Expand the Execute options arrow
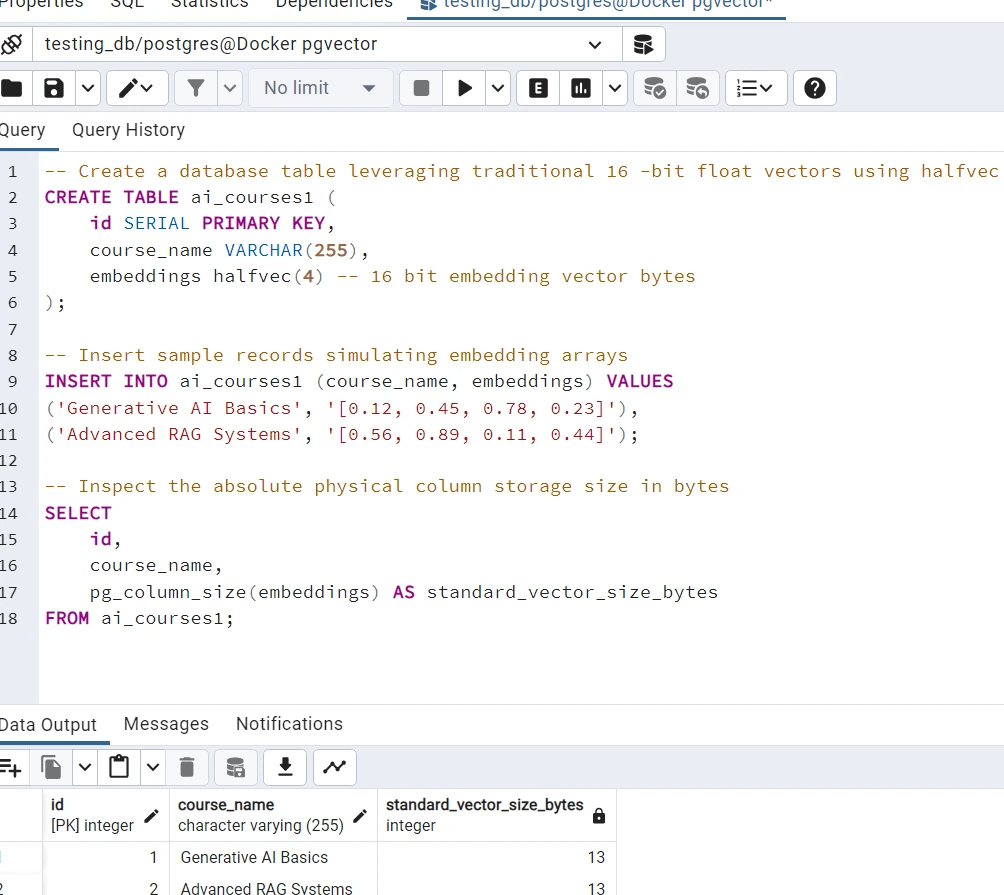Image resolution: width=1004 pixels, height=895 pixels. click(498, 88)
